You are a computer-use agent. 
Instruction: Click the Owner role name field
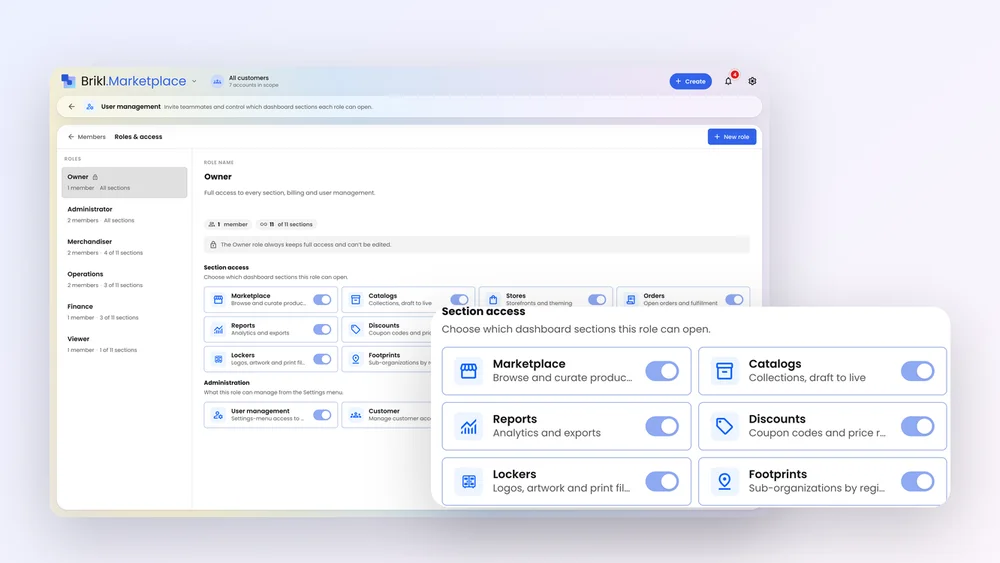tap(218, 177)
